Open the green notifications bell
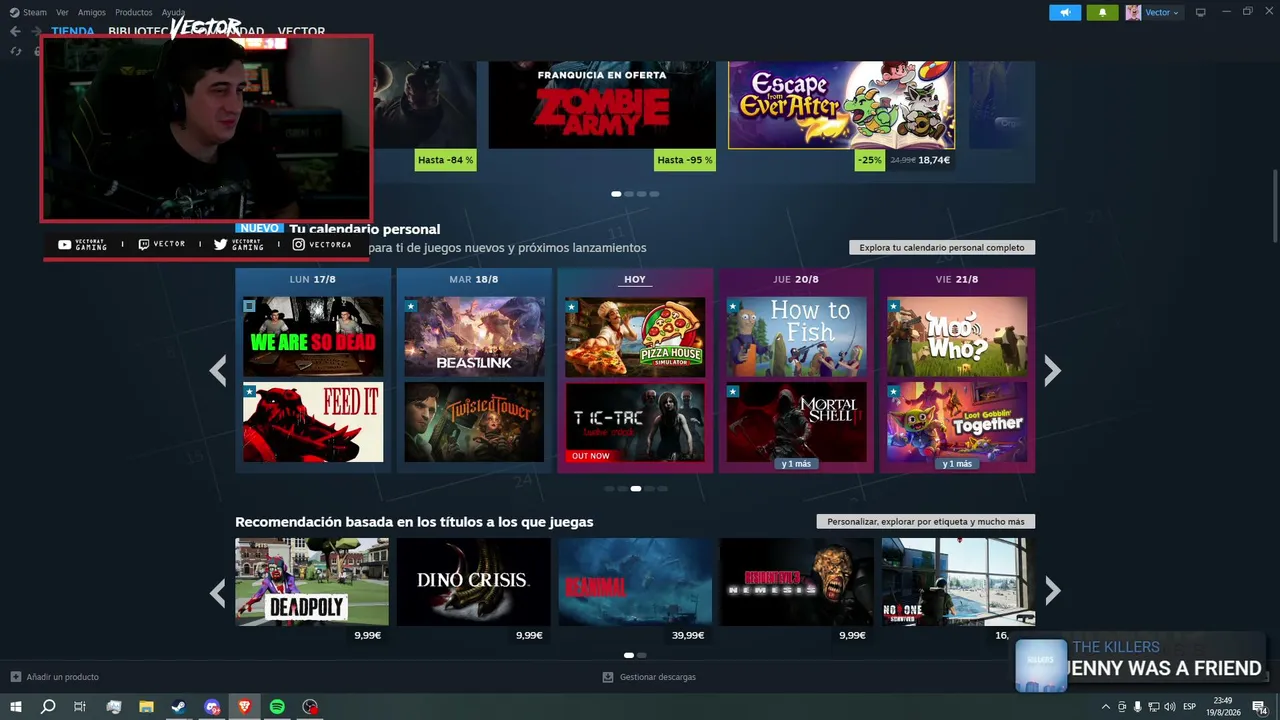Viewport: 1280px width, 720px height. (1102, 12)
